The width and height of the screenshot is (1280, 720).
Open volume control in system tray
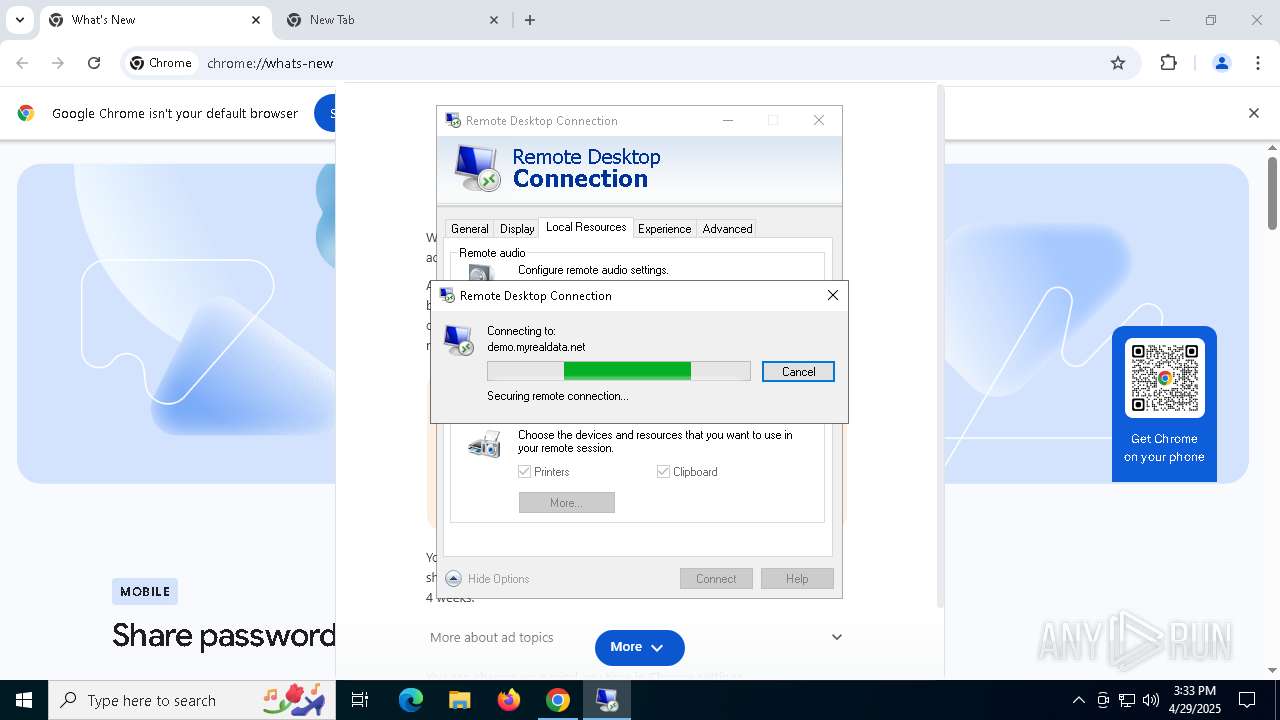click(1151, 700)
